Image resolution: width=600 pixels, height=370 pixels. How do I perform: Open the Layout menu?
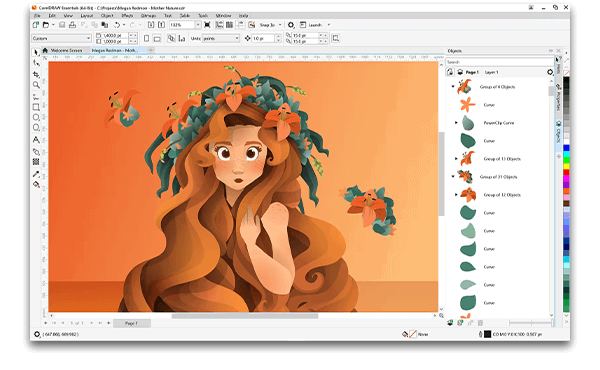pos(87,16)
